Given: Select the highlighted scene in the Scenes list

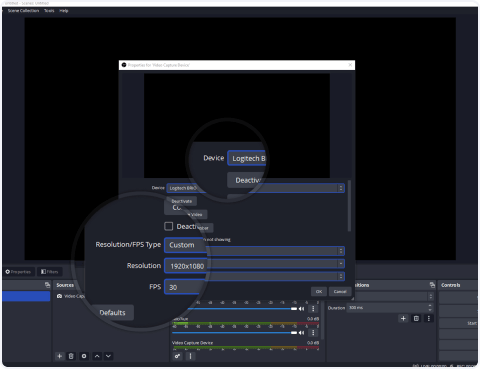Looking at the screenshot, I should [26, 296].
